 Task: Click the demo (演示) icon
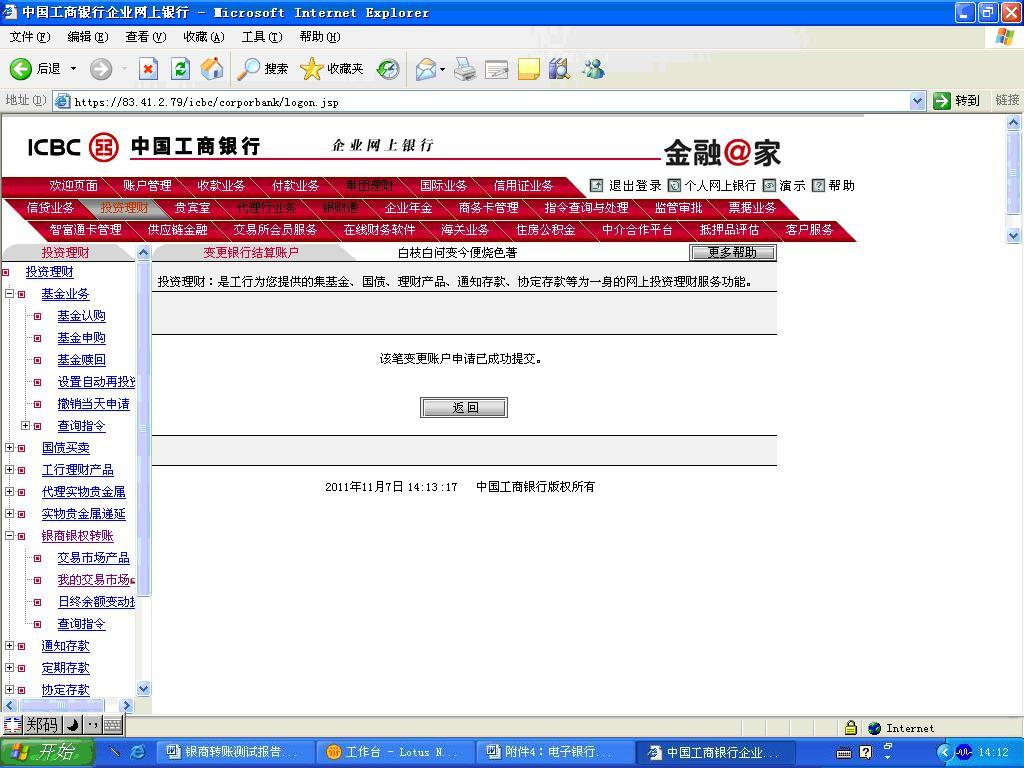pos(769,185)
